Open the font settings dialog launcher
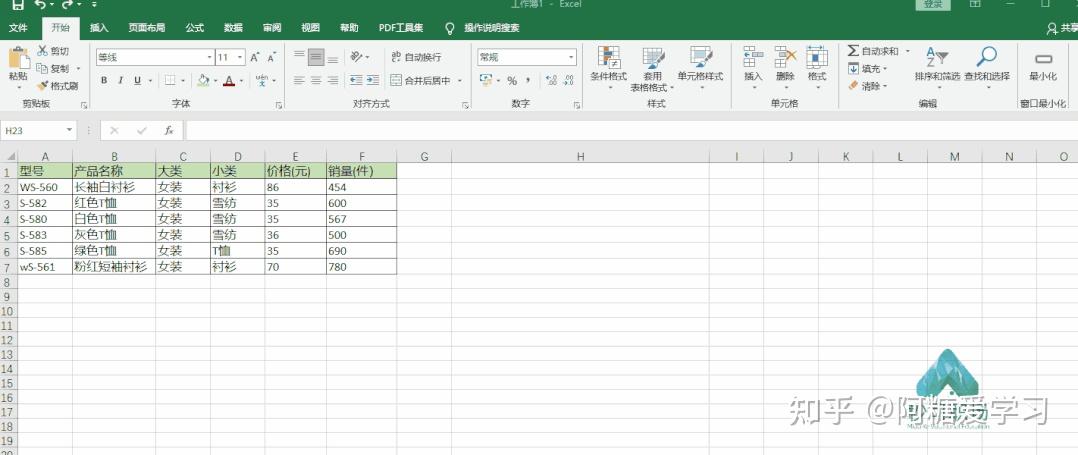Image resolution: width=1078 pixels, height=455 pixels. [279, 105]
